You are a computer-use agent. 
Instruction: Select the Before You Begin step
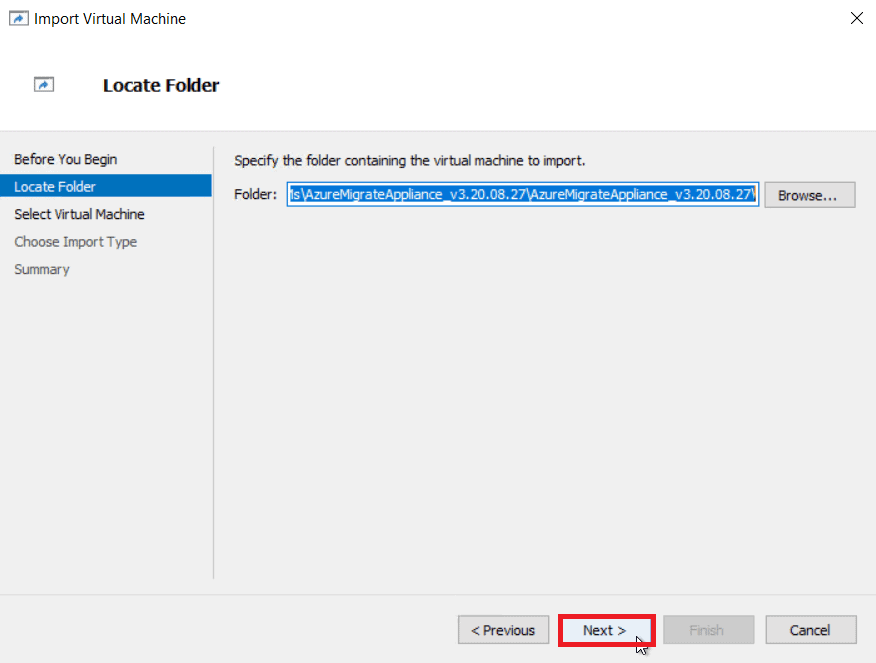point(65,159)
